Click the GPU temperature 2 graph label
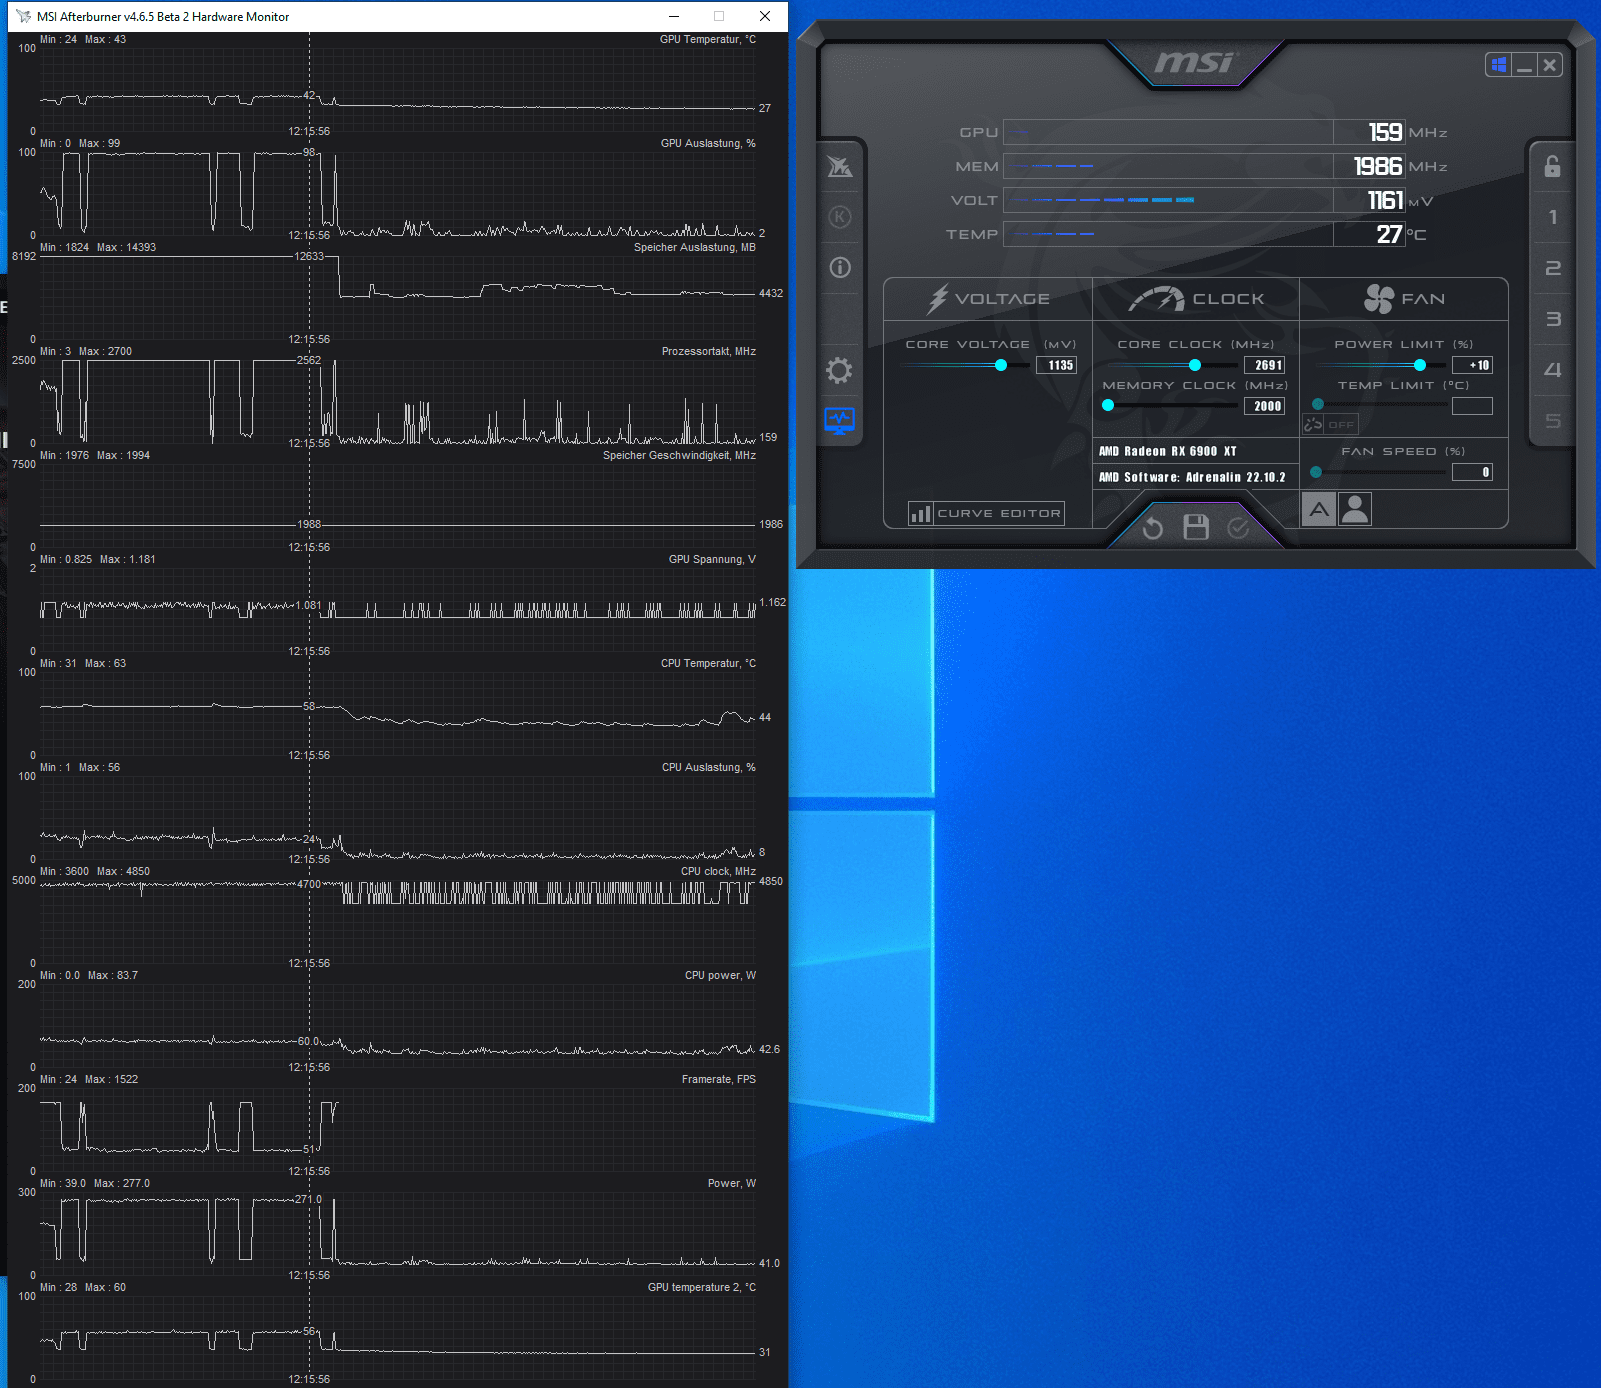Viewport: 1601px width, 1388px height. tap(702, 1287)
